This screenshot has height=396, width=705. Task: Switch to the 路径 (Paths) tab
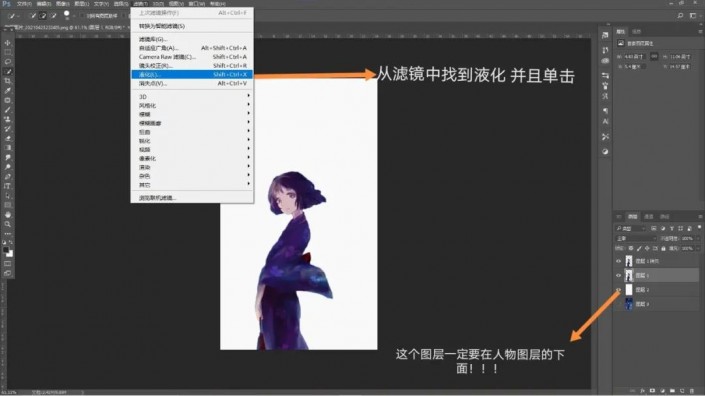click(x=665, y=217)
